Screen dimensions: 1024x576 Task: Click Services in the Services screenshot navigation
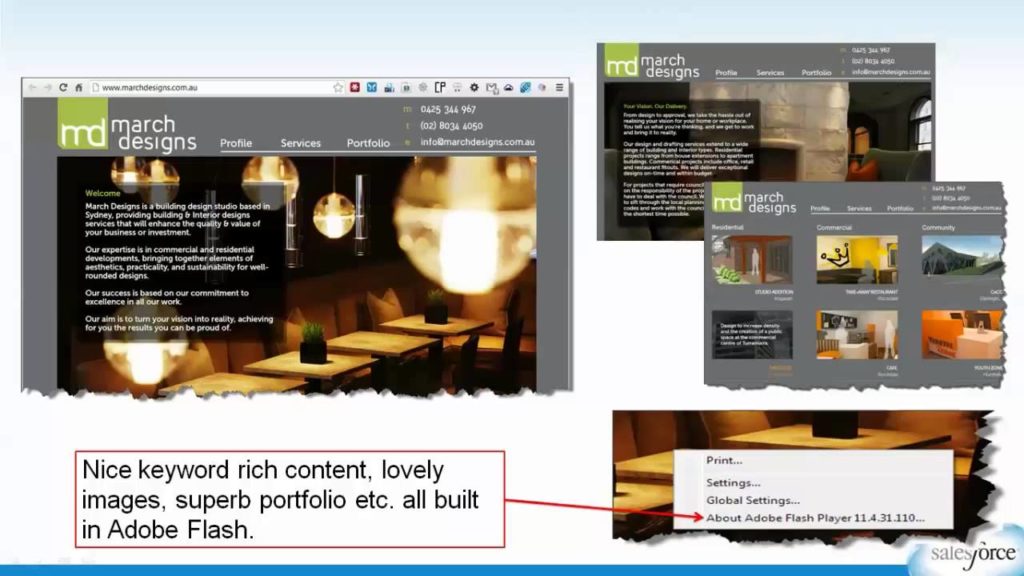[770, 72]
